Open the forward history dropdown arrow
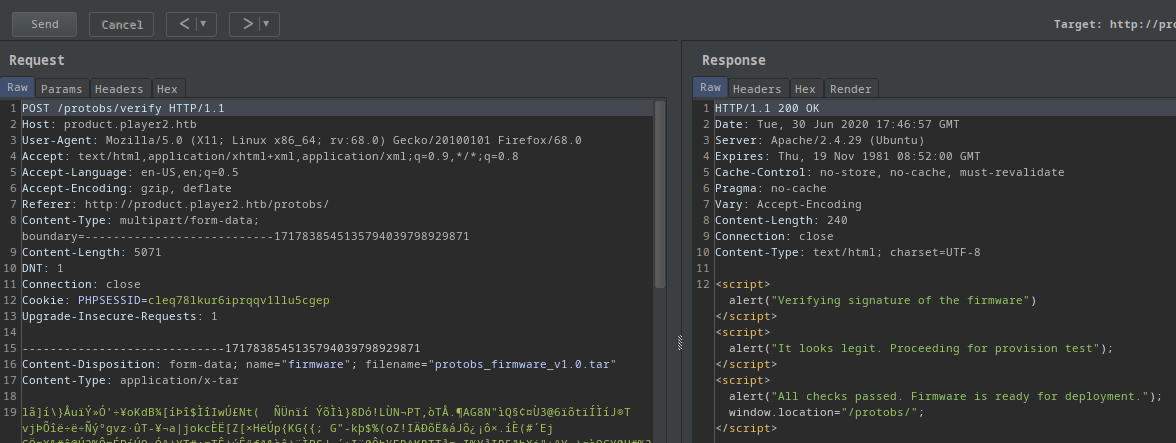Viewport: 1176px width, 443px height. tap(267, 24)
